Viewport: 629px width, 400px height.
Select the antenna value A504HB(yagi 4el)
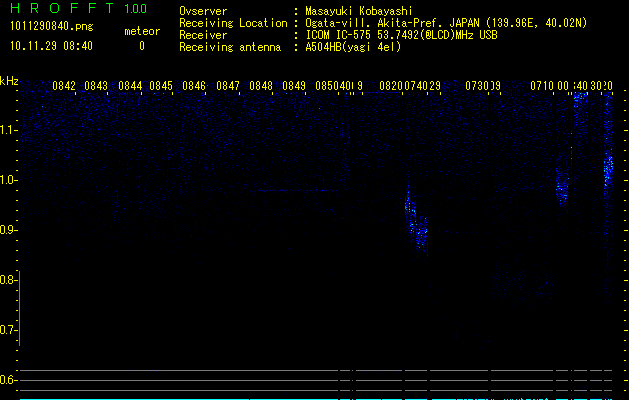(x=353, y=47)
